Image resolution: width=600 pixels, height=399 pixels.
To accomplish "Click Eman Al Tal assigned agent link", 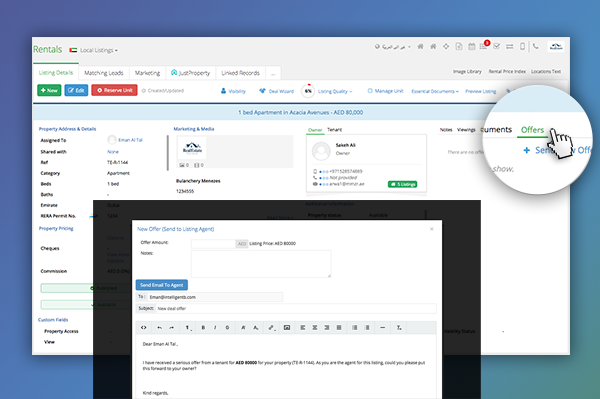I will pyautogui.click(x=130, y=140).
